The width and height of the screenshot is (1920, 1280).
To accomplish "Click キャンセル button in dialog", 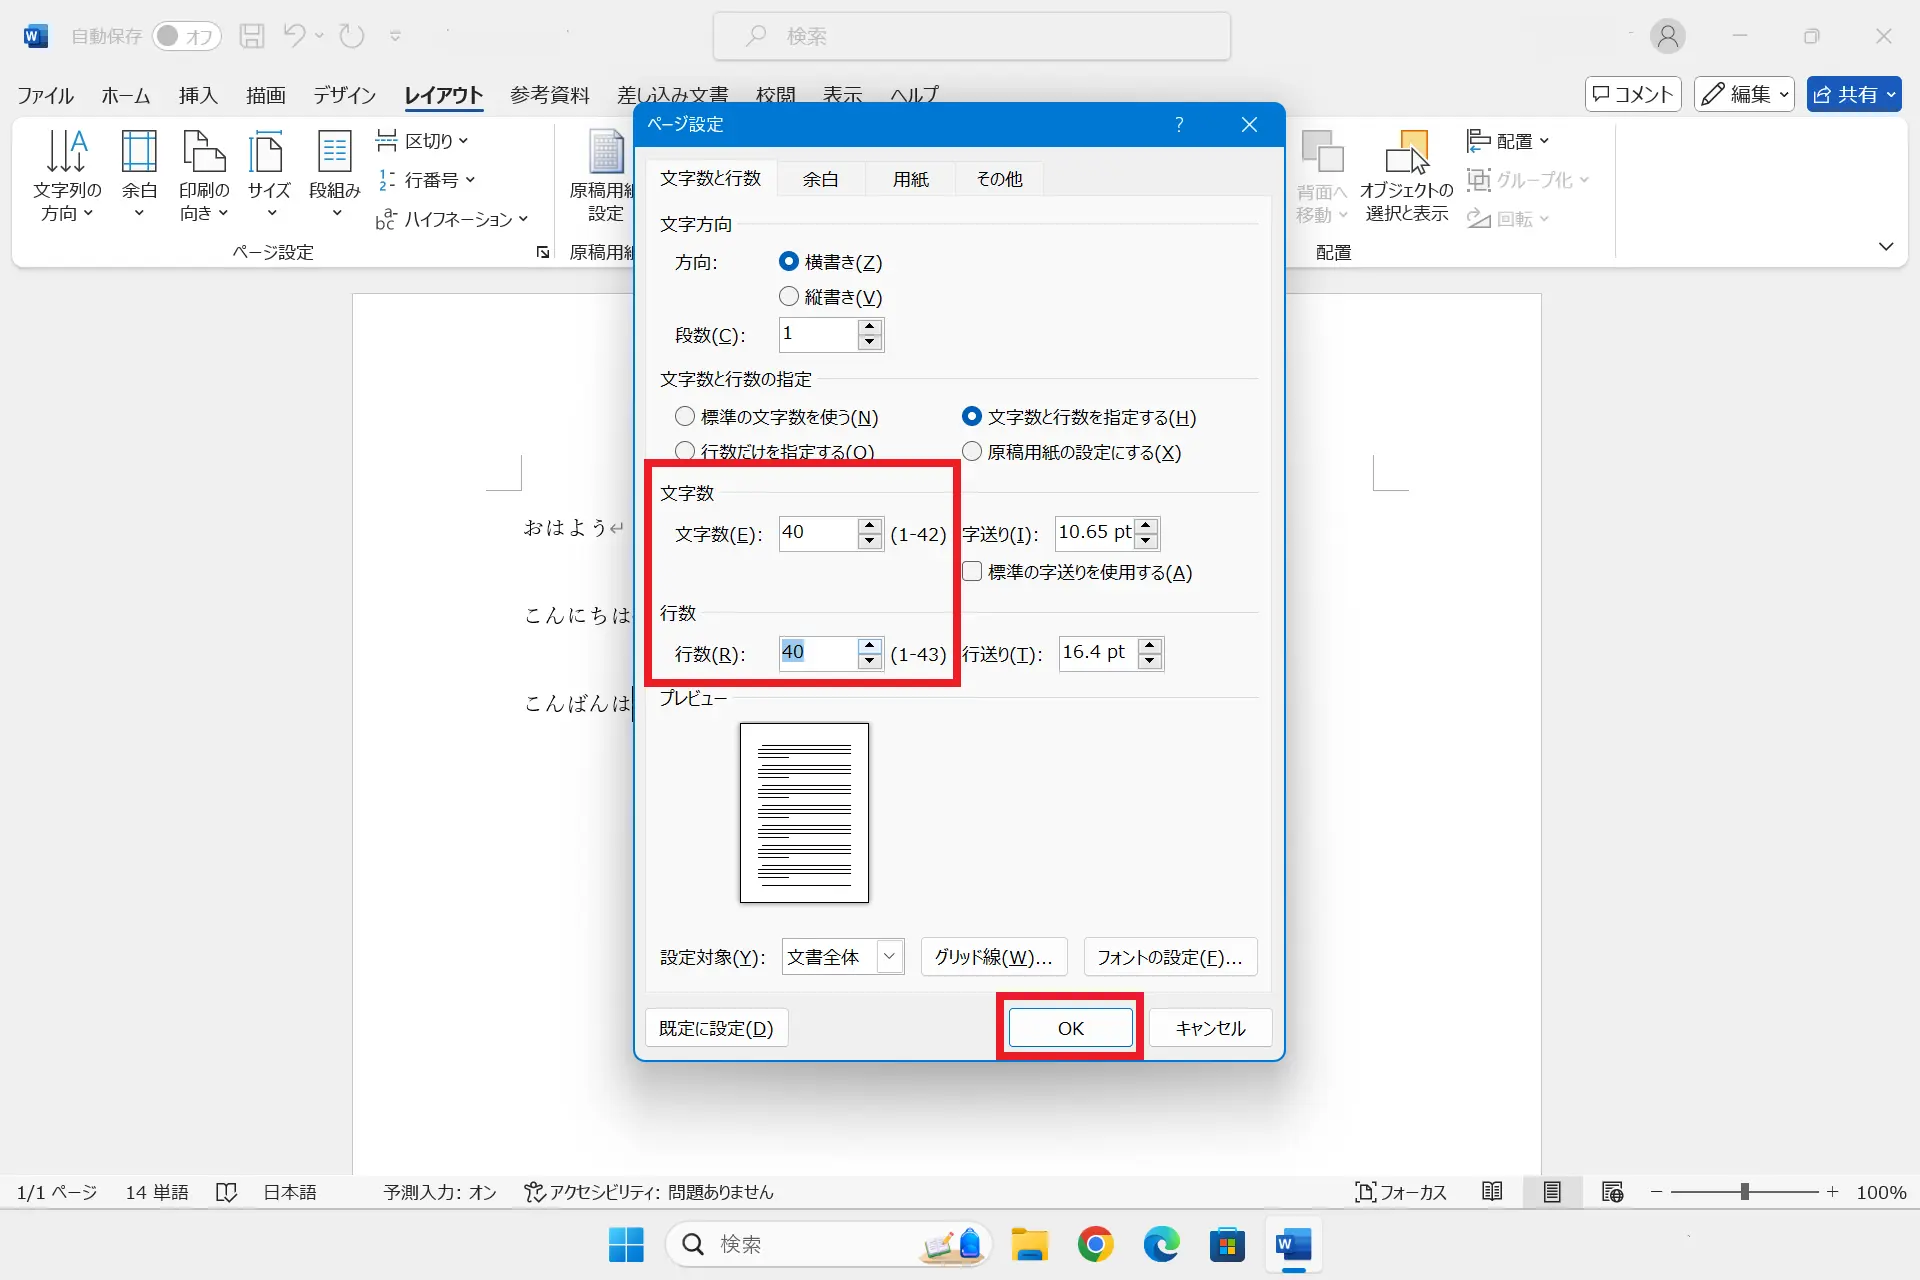I will coord(1210,1028).
